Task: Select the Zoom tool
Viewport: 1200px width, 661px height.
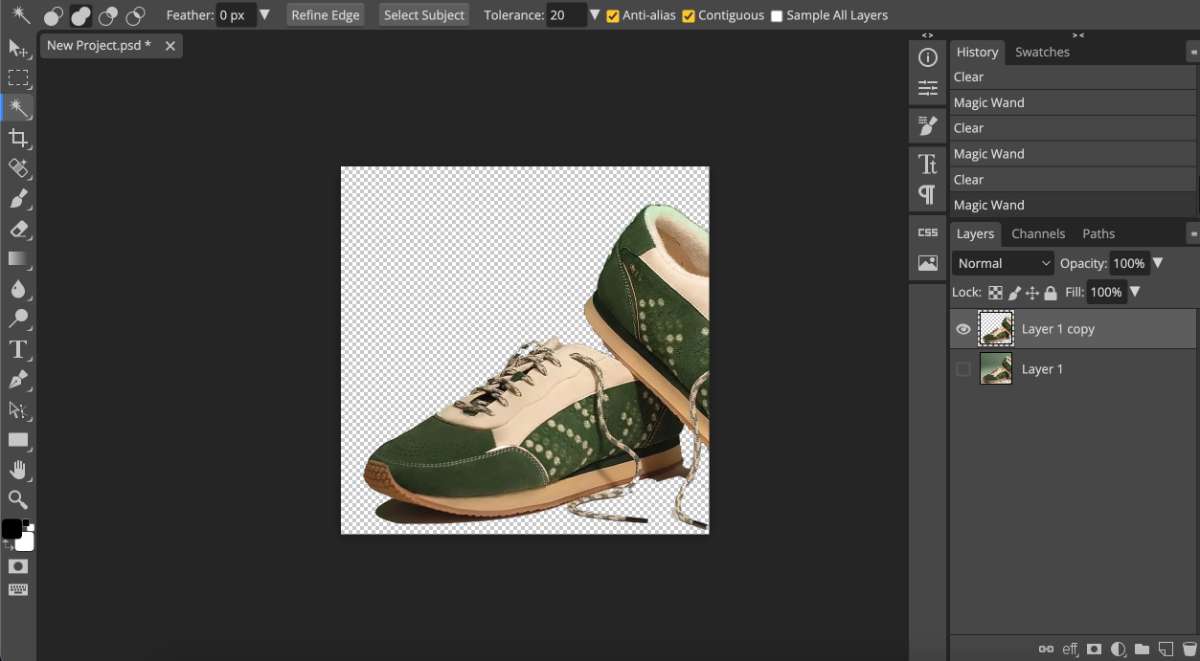Action: click(x=18, y=499)
